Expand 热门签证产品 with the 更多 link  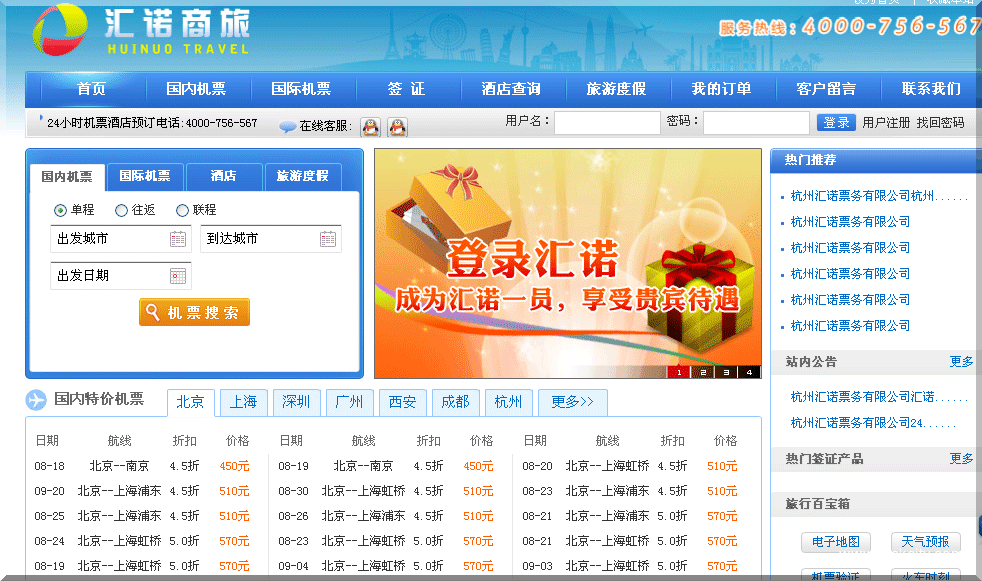click(x=961, y=458)
